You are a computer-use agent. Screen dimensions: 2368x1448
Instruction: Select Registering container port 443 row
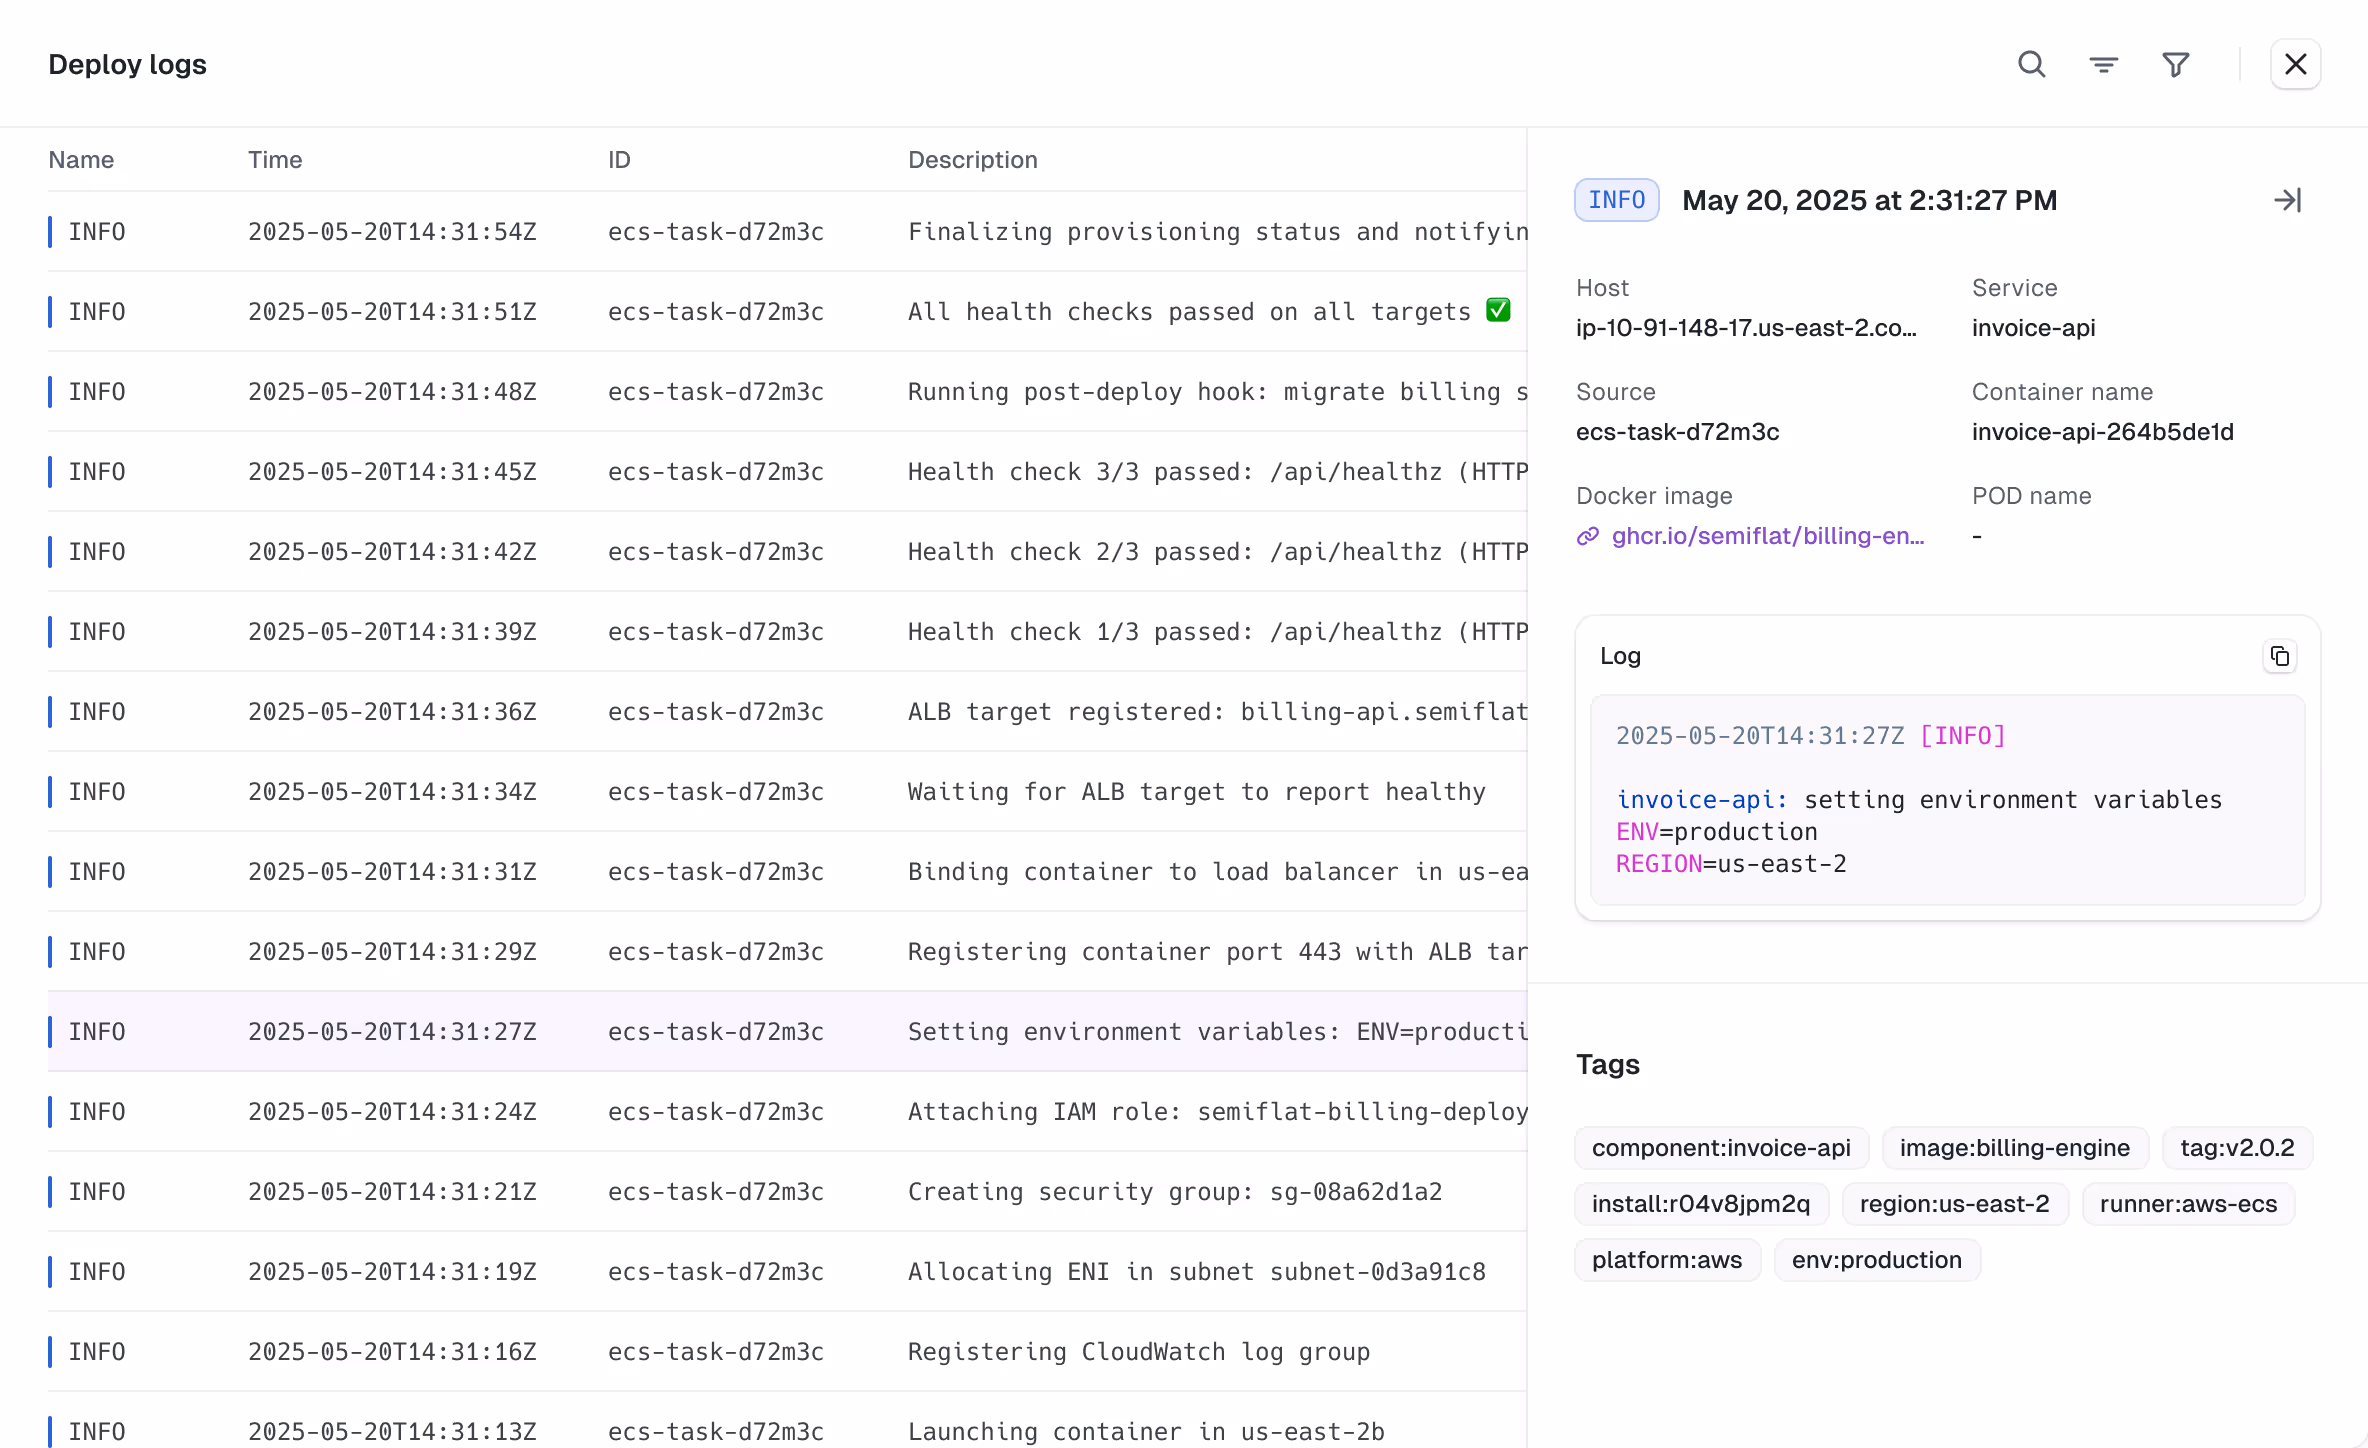click(787, 952)
